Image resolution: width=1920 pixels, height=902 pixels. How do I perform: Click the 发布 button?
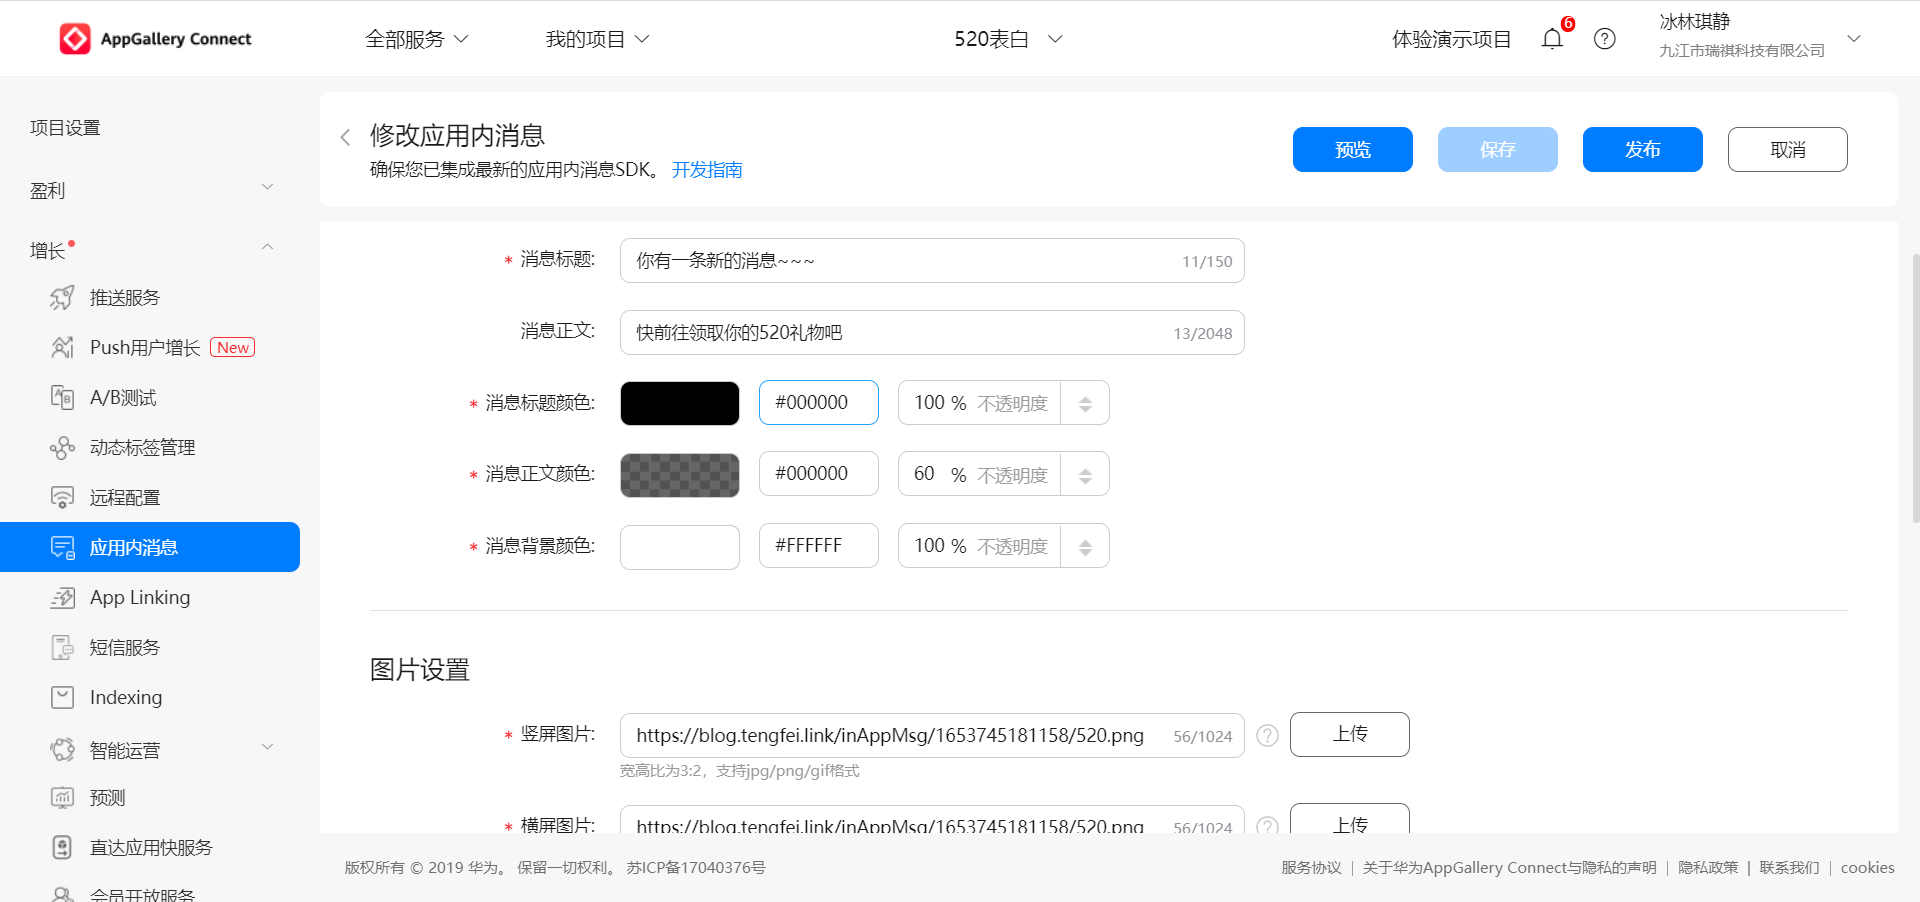point(1643,149)
